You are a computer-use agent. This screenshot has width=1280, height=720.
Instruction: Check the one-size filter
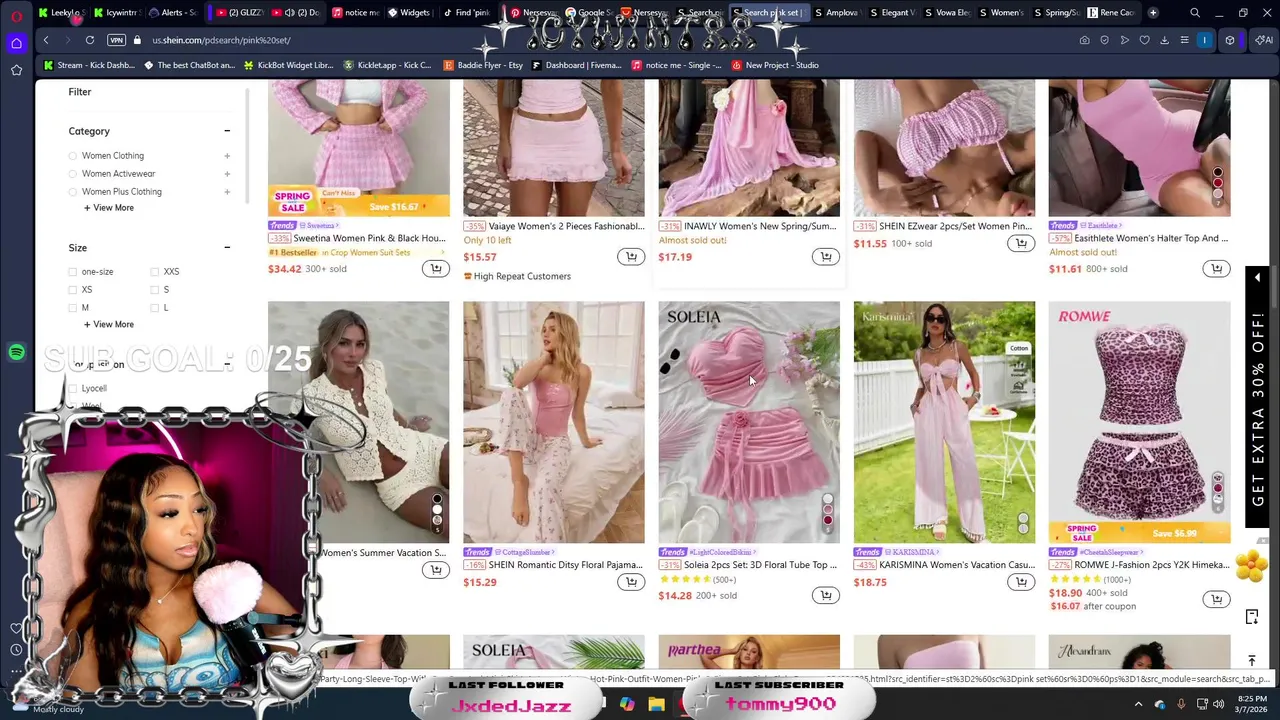click(72, 272)
